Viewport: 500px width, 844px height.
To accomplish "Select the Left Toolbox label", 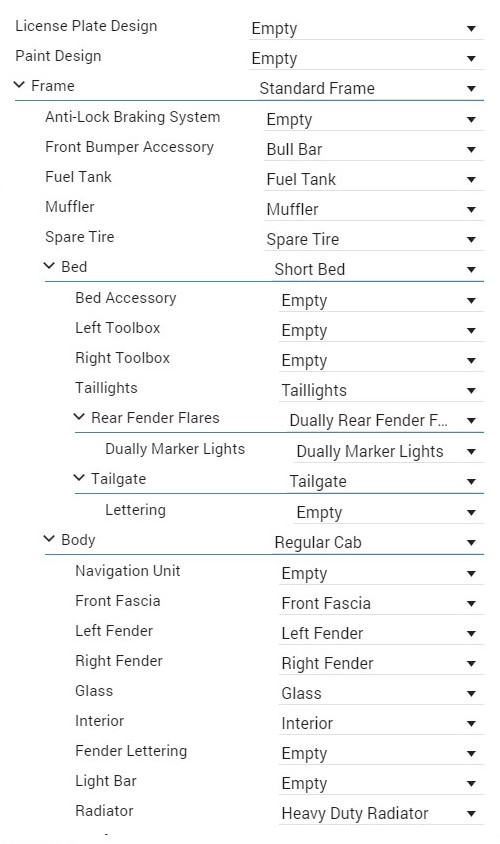I will (118, 328).
